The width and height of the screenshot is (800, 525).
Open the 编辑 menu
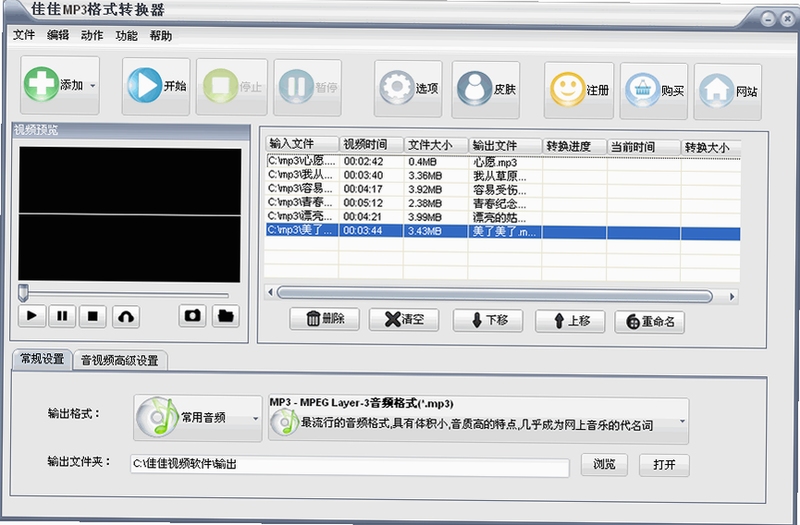[x=58, y=35]
